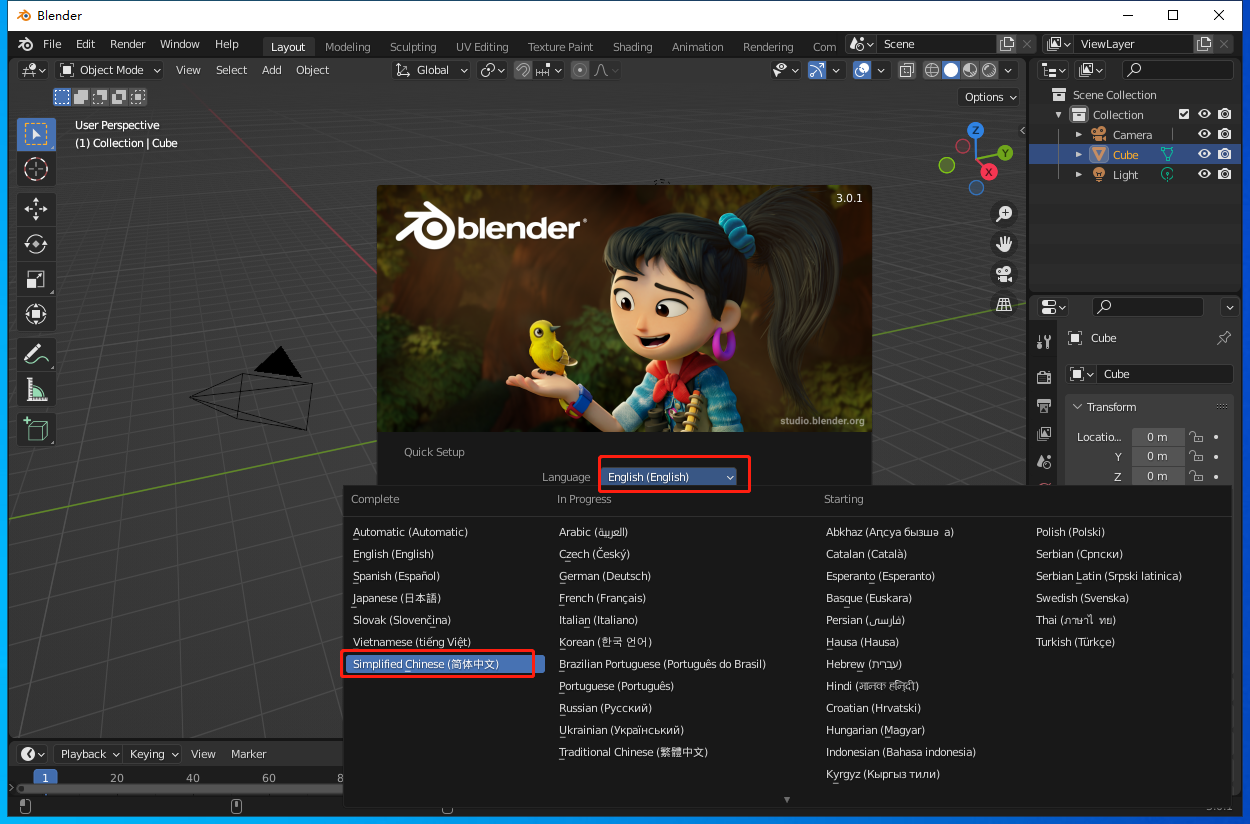Open the shading options dropdown arrow

point(1009,70)
